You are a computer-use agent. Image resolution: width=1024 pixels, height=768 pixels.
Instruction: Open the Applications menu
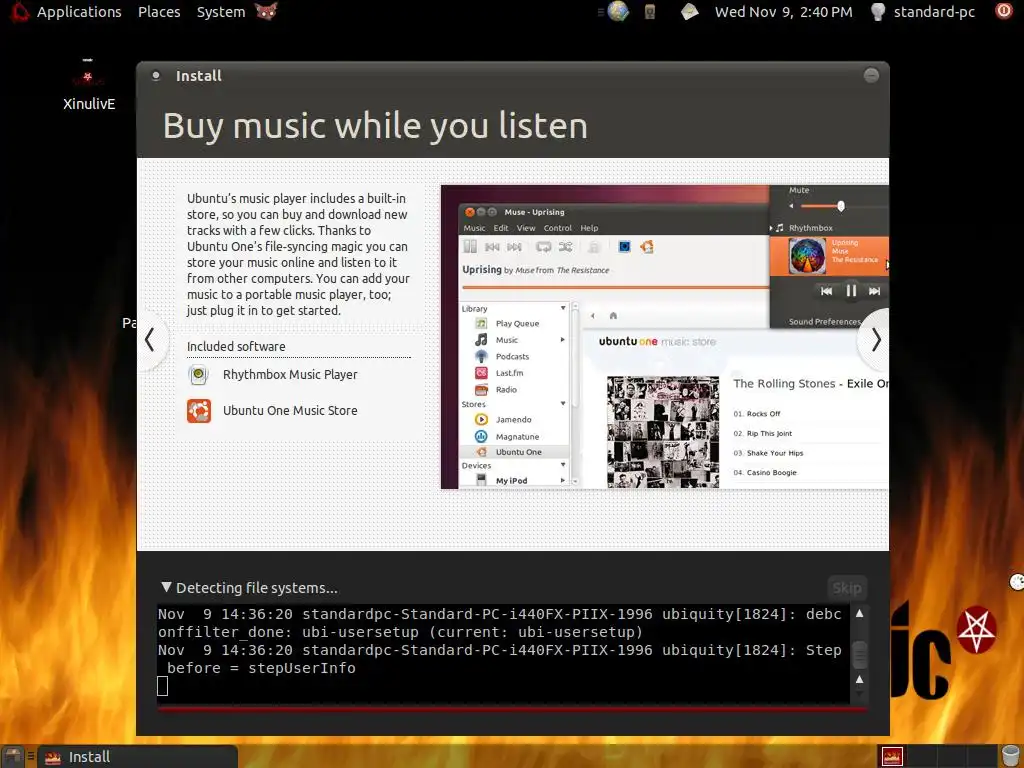pyautogui.click(x=78, y=12)
